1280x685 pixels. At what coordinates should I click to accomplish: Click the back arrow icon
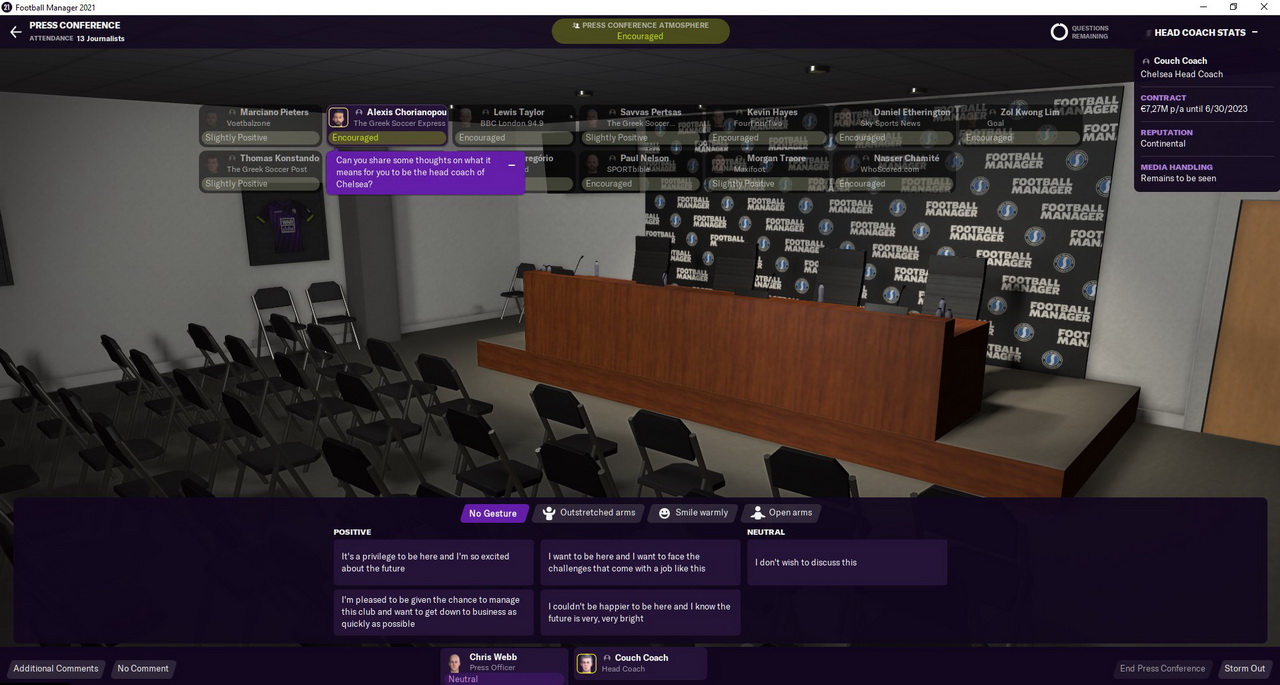click(15, 32)
